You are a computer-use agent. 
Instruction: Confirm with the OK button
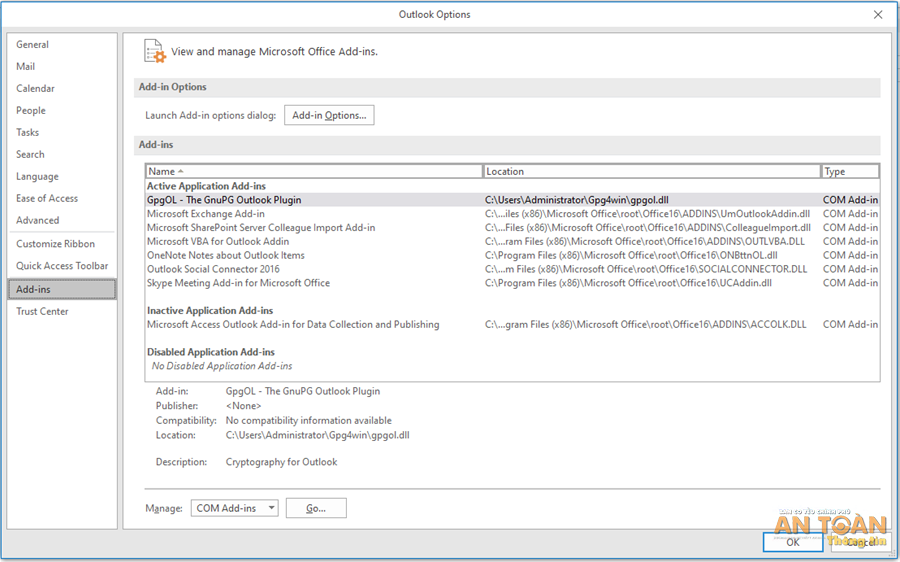tap(792, 542)
